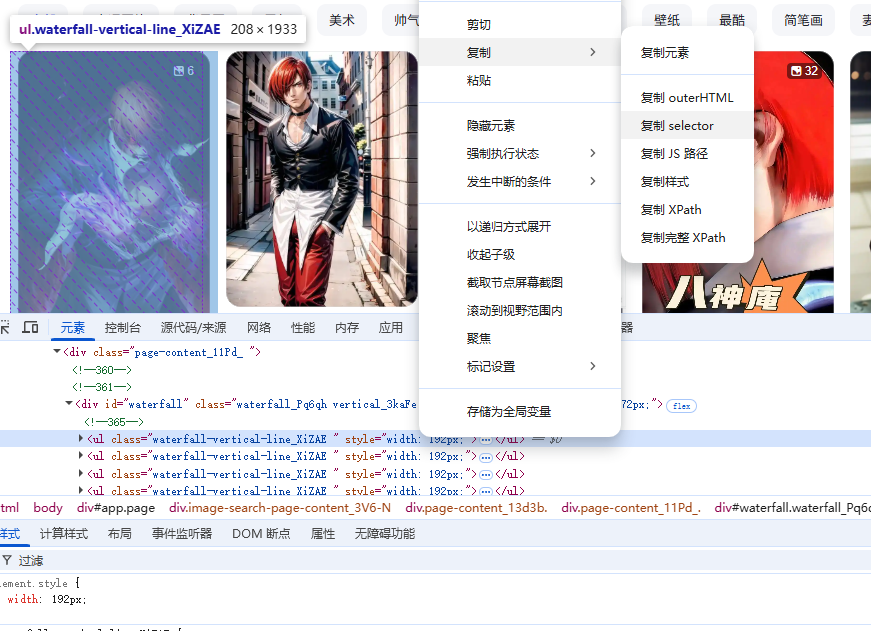This screenshot has width=871, height=631.
Task: Select 隐藏元素 menu entry
Action: click(519, 126)
